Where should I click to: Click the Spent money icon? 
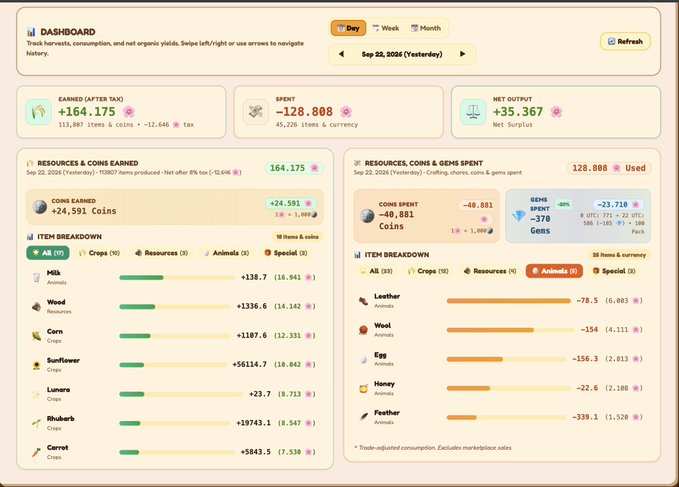pyautogui.click(x=255, y=112)
